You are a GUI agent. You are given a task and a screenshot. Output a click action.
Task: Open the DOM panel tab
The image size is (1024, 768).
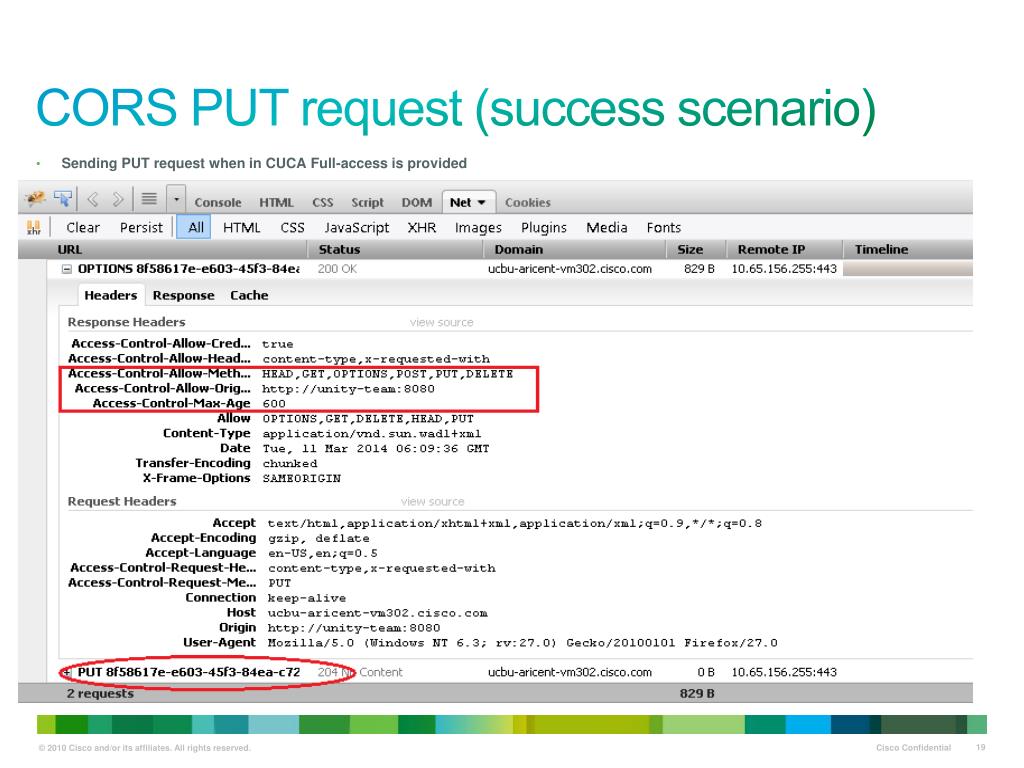click(x=417, y=202)
